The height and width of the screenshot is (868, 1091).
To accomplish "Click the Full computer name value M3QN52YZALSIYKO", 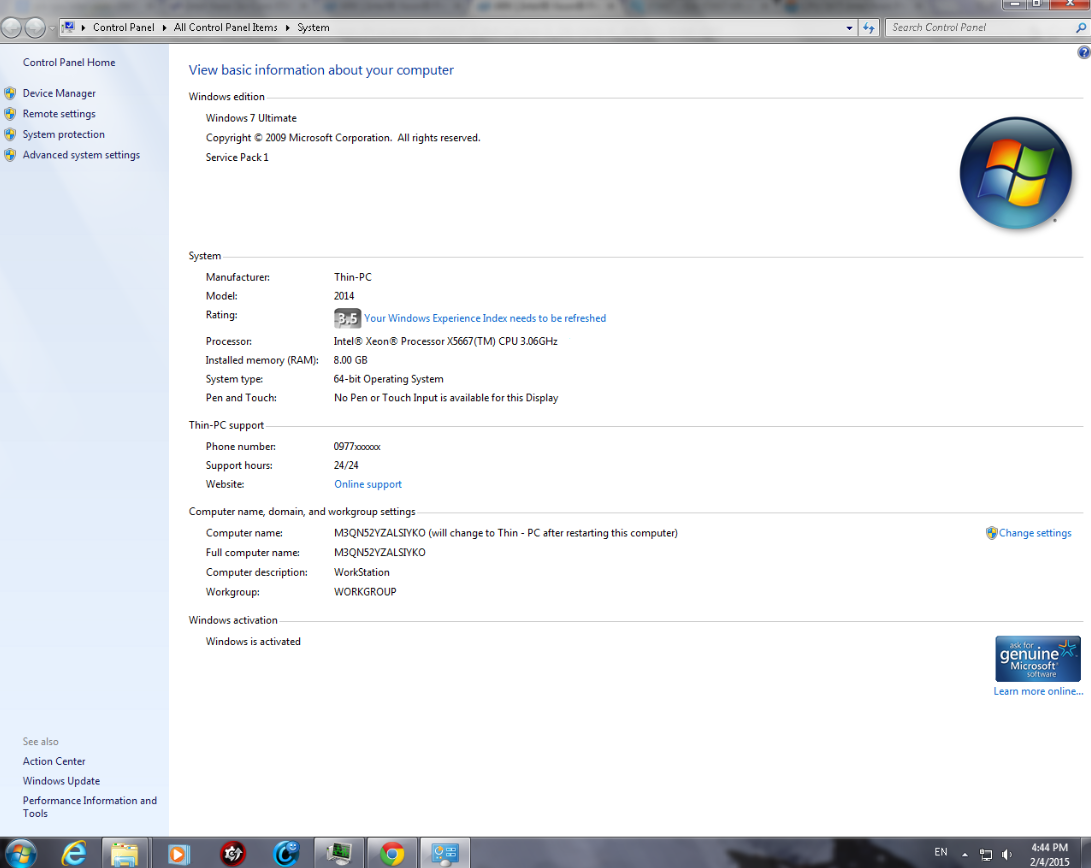I will point(380,553).
